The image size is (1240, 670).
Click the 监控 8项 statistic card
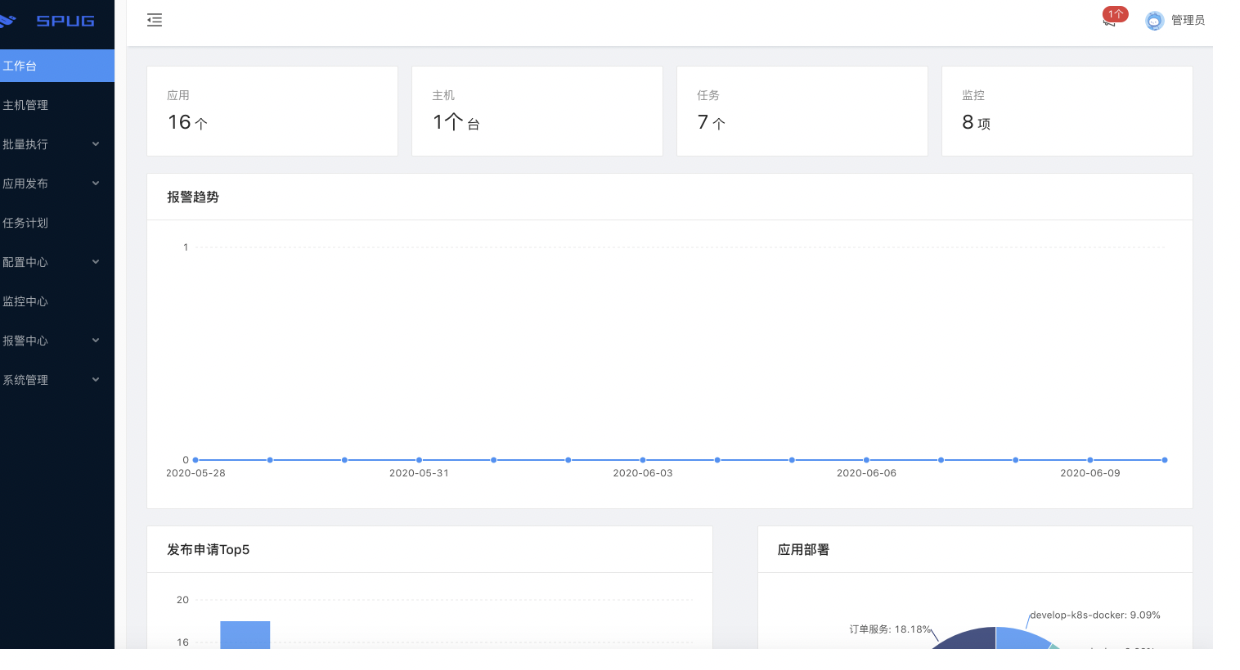point(1067,111)
